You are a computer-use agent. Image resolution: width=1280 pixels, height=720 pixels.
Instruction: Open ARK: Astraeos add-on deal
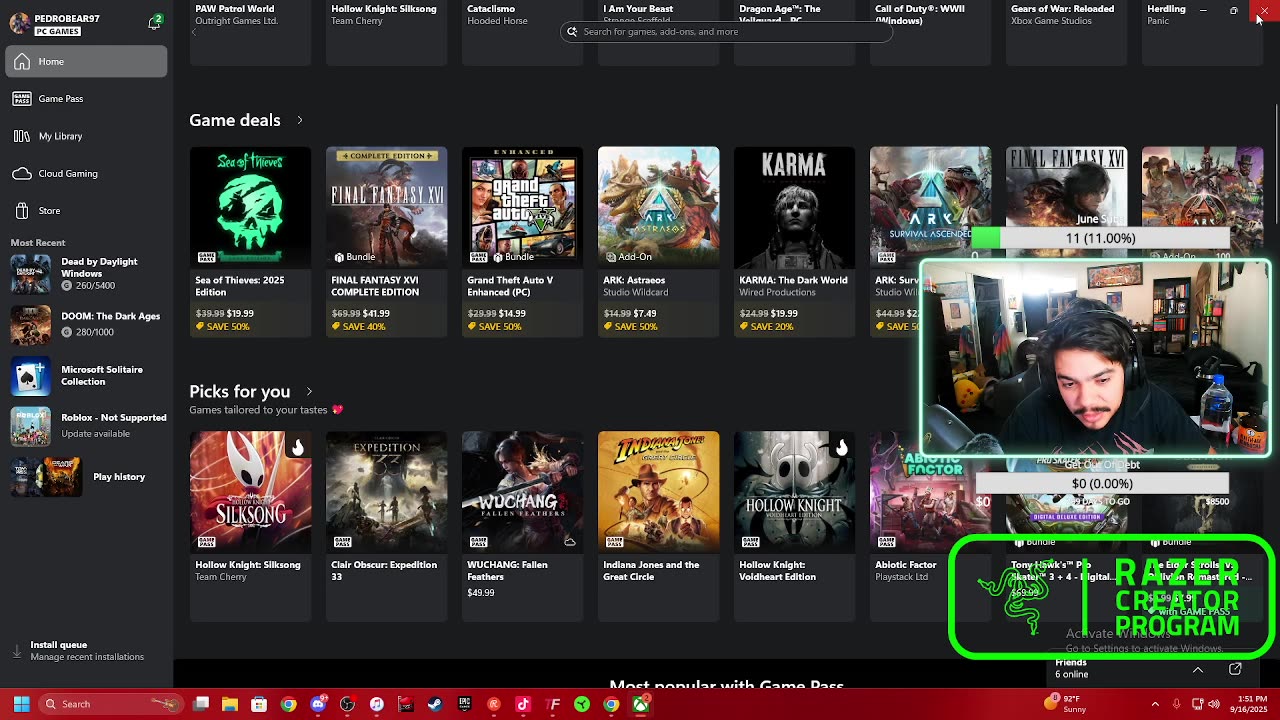click(x=658, y=241)
